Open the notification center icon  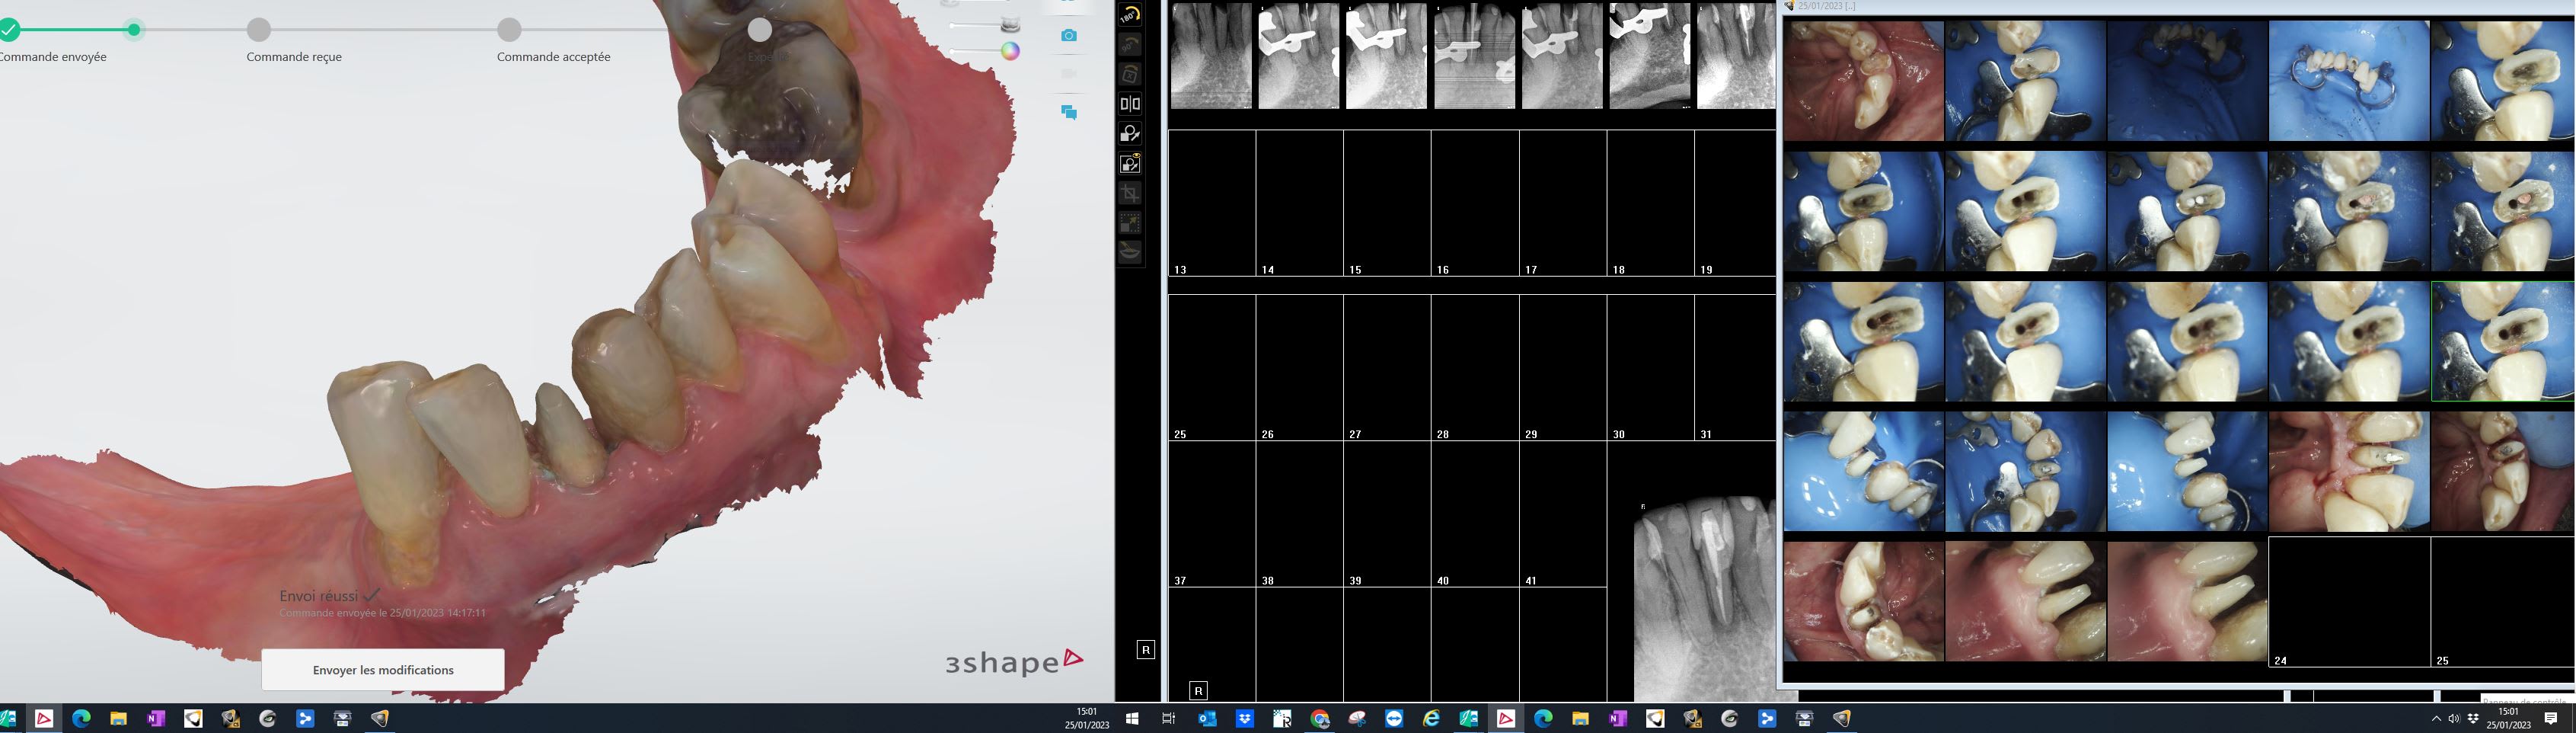coord(2551,718)
